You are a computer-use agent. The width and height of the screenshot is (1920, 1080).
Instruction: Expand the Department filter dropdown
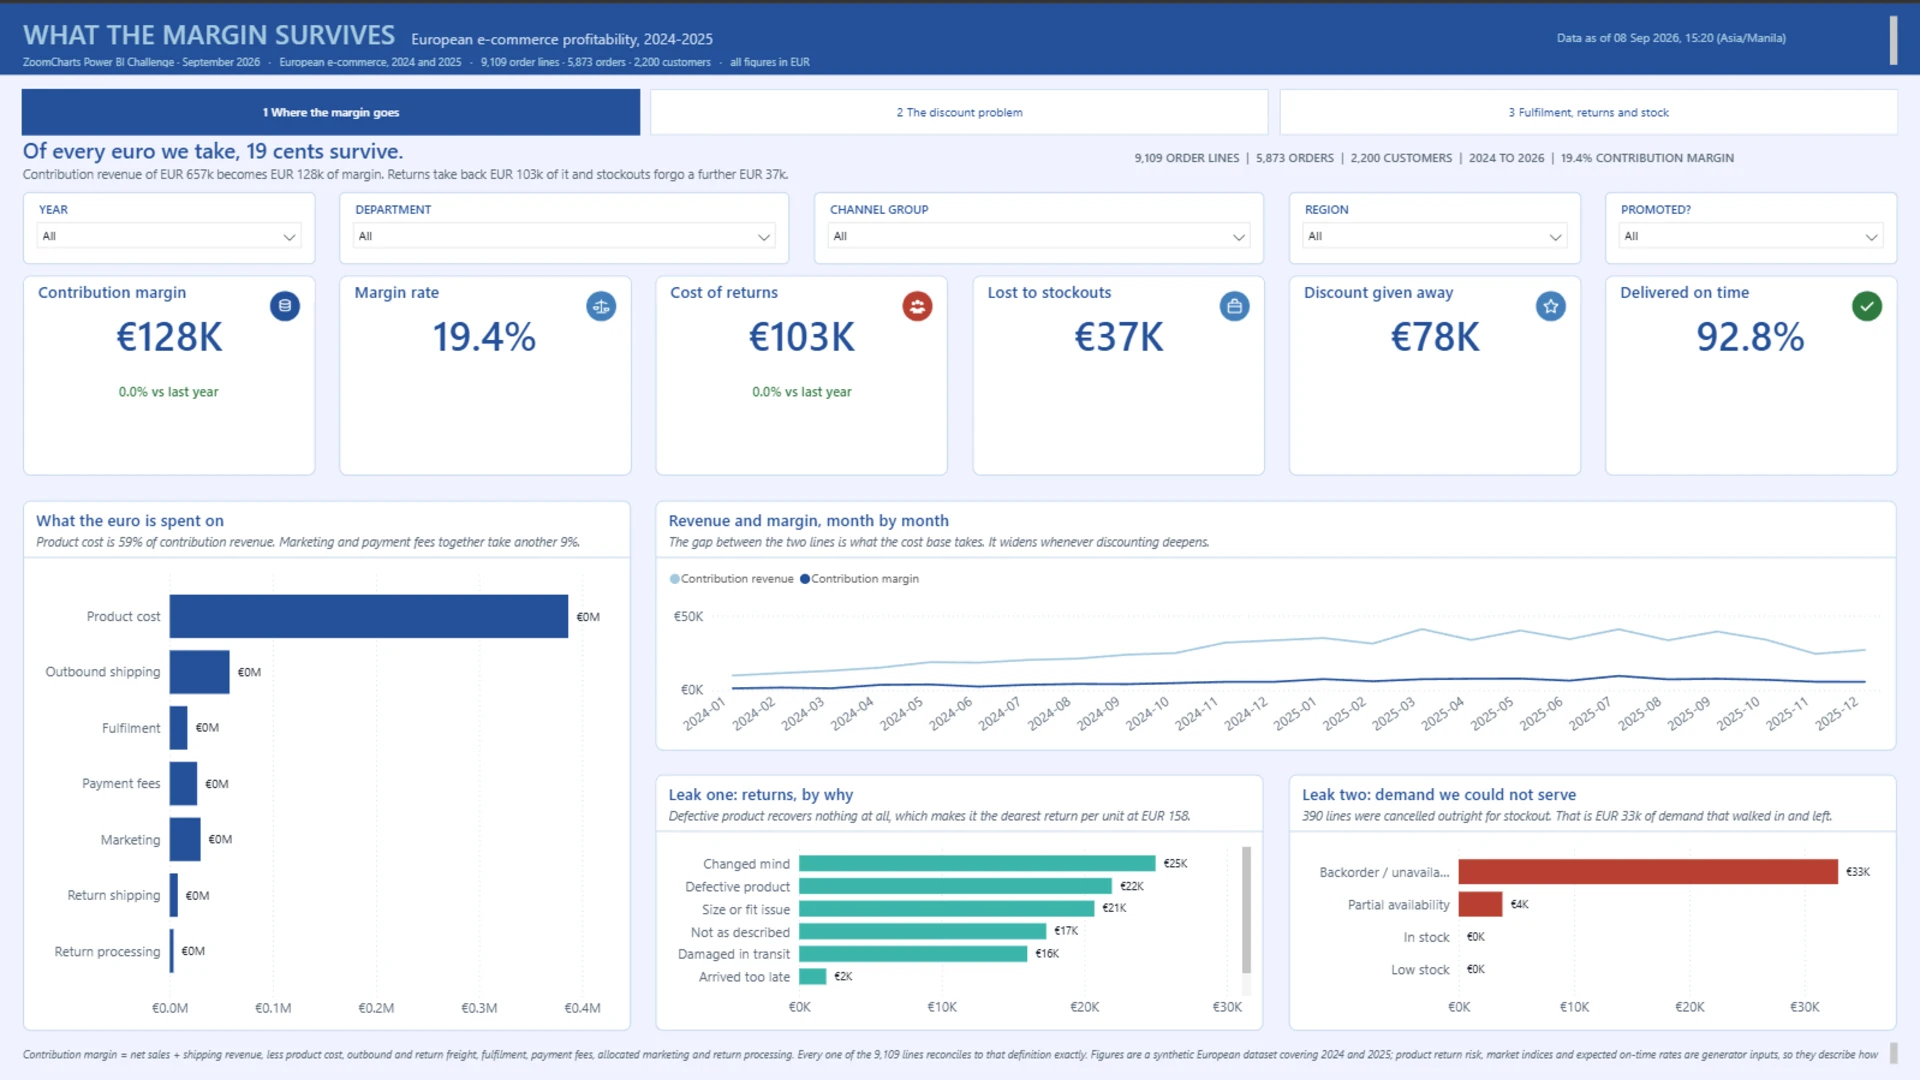click(564, 236)
